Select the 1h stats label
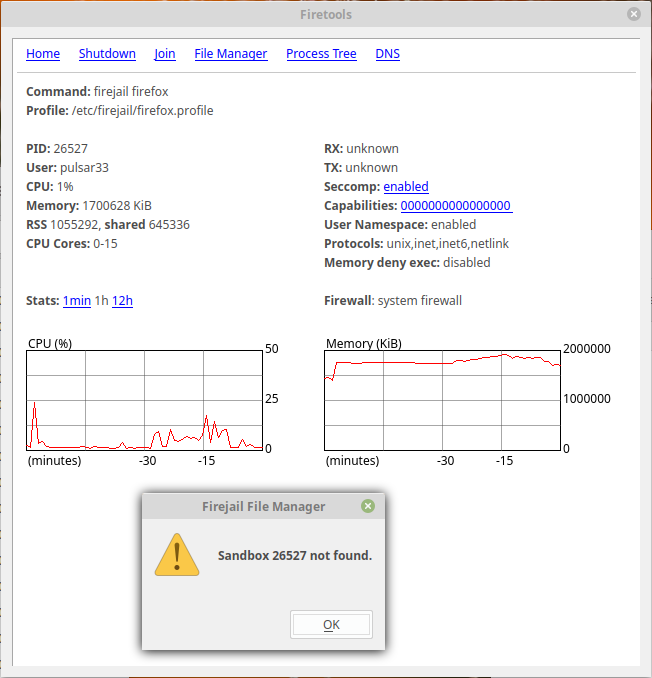The height and width of the screenshot is (678, 652). coord(101,301)
